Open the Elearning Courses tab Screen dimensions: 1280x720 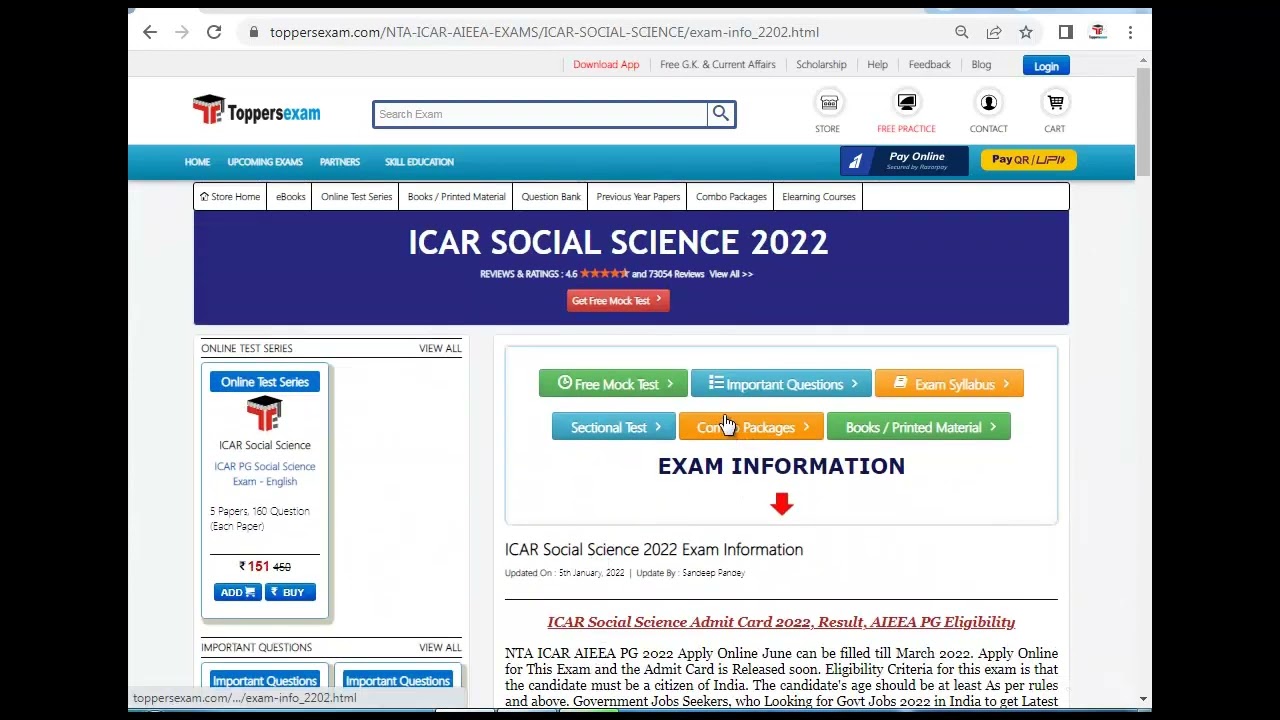[x=819, y=197]
